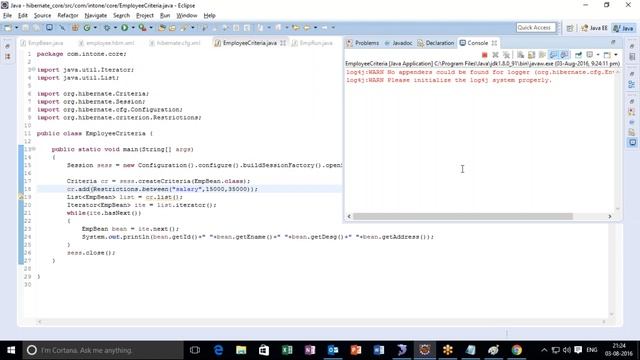Minimize the Console view panel
This screenshot has width=640, height=360.
[x=613, y=42]
